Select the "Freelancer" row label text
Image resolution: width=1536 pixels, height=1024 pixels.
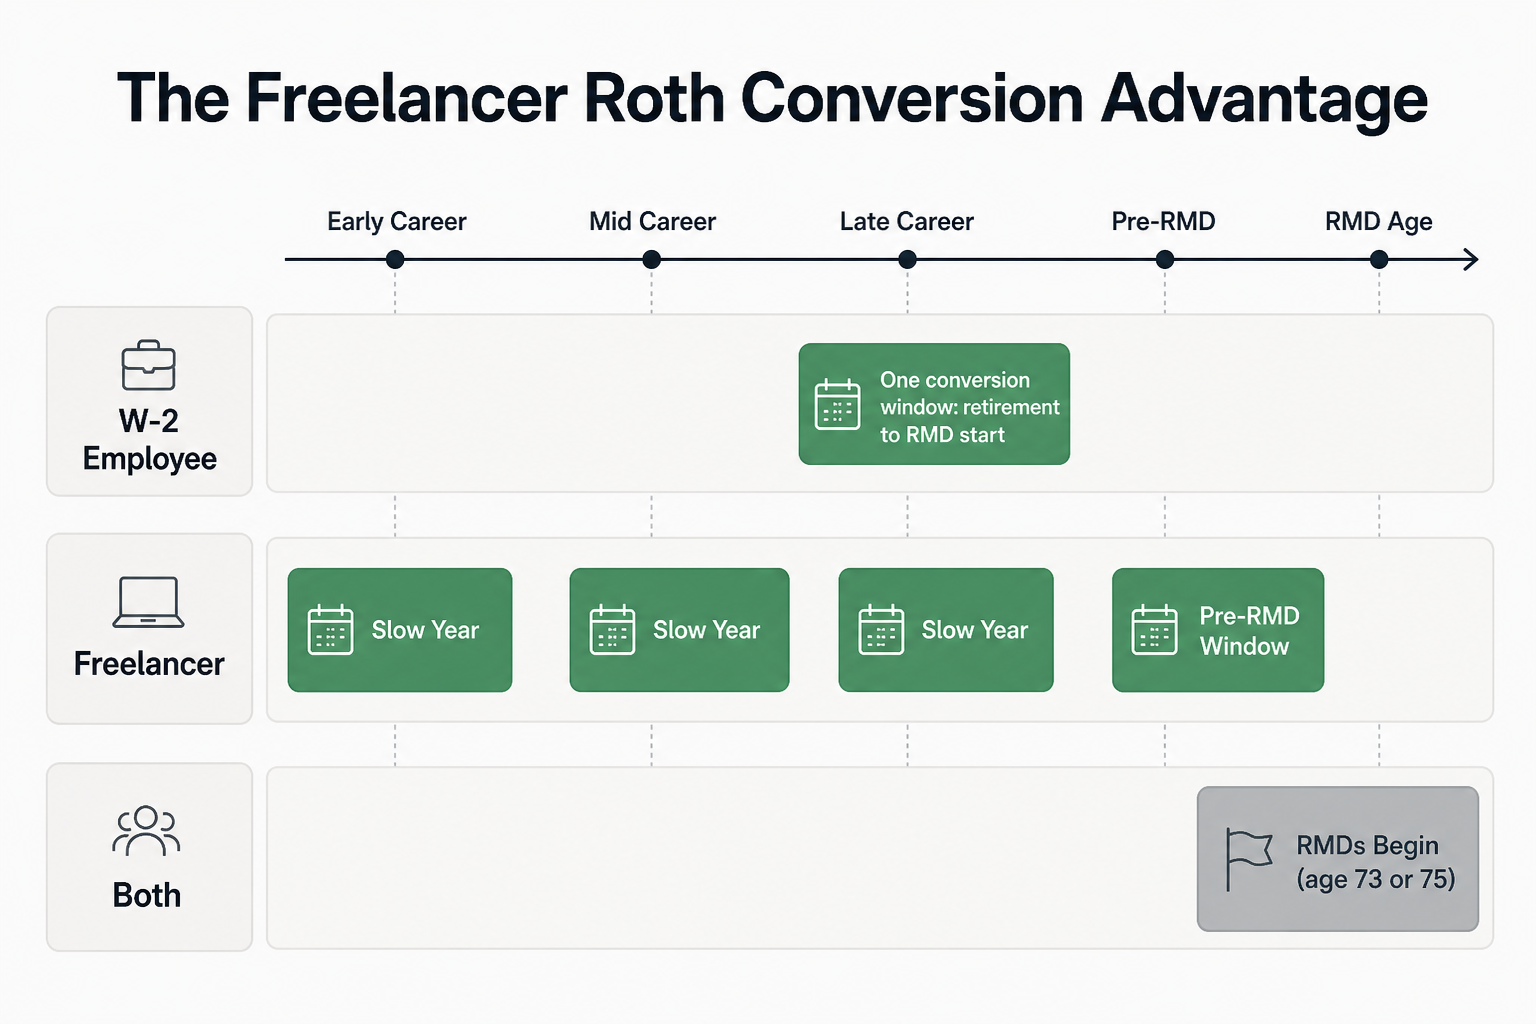coord(149,664)
